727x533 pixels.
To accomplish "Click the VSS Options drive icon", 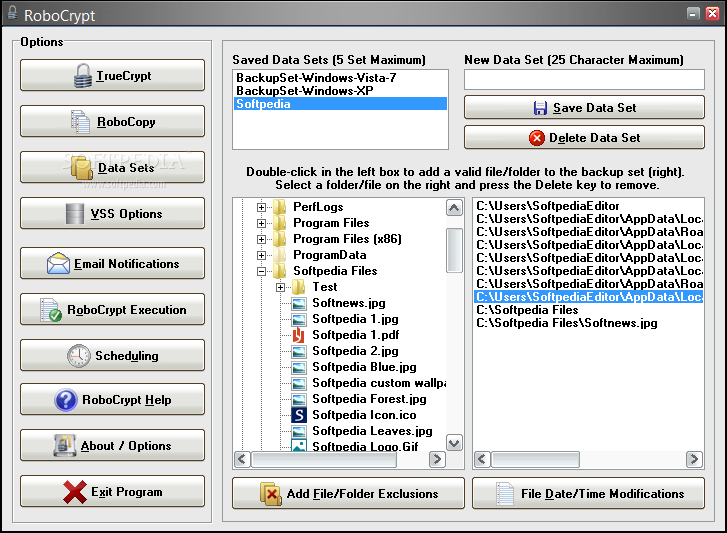I will [x=75, y=214].
